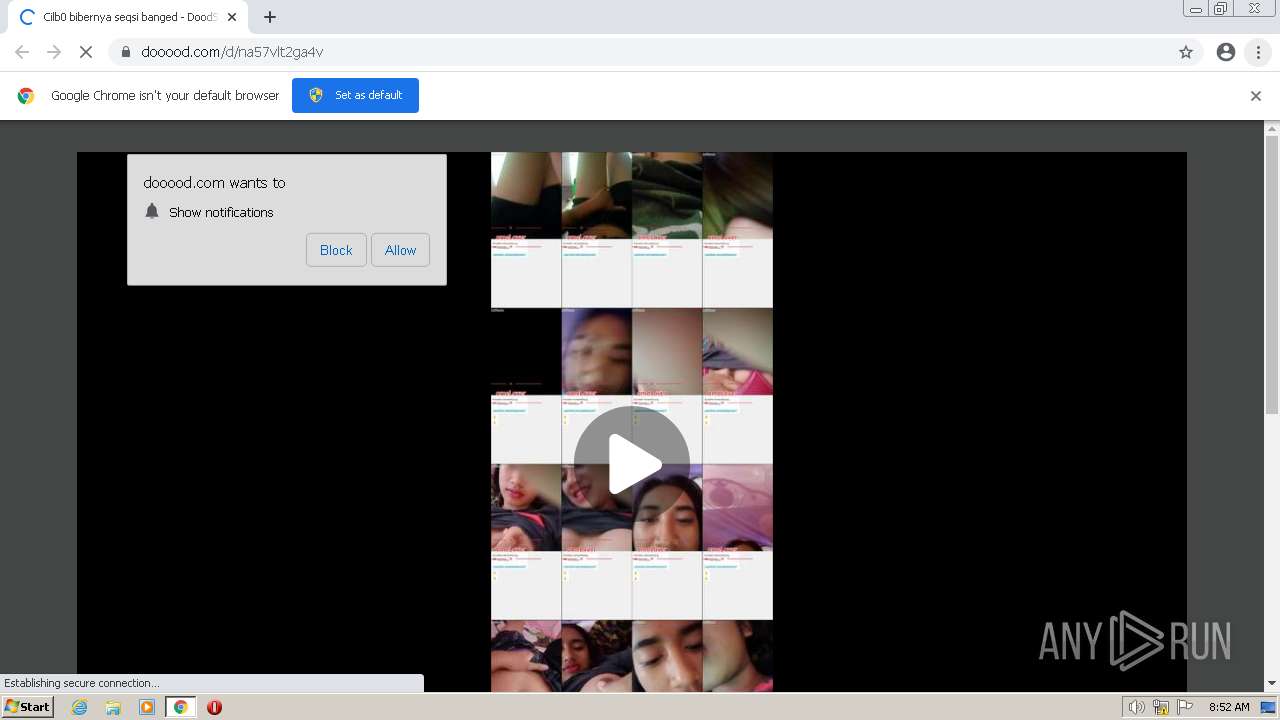Go back to previous page
Viewport: 1280px width, 720px height.
(x=22, y=52)
